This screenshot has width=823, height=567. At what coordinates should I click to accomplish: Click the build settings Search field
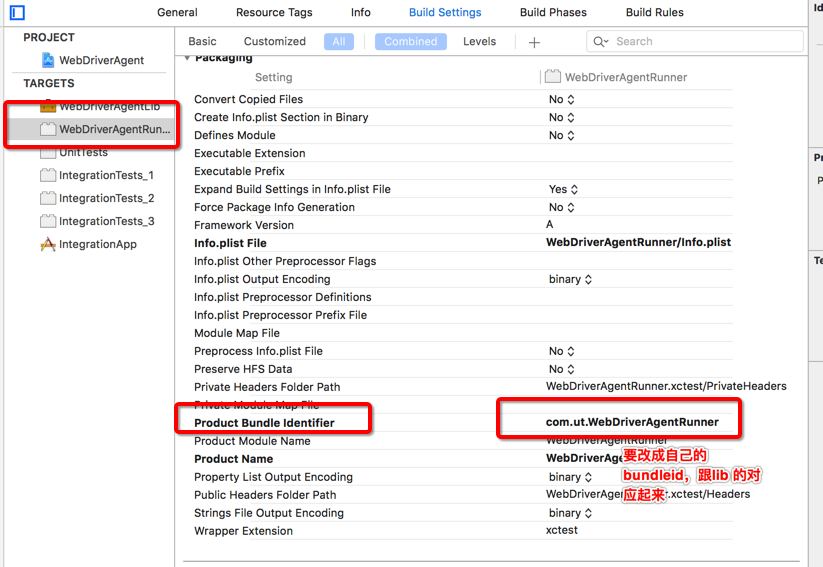[x=695, y=41]
